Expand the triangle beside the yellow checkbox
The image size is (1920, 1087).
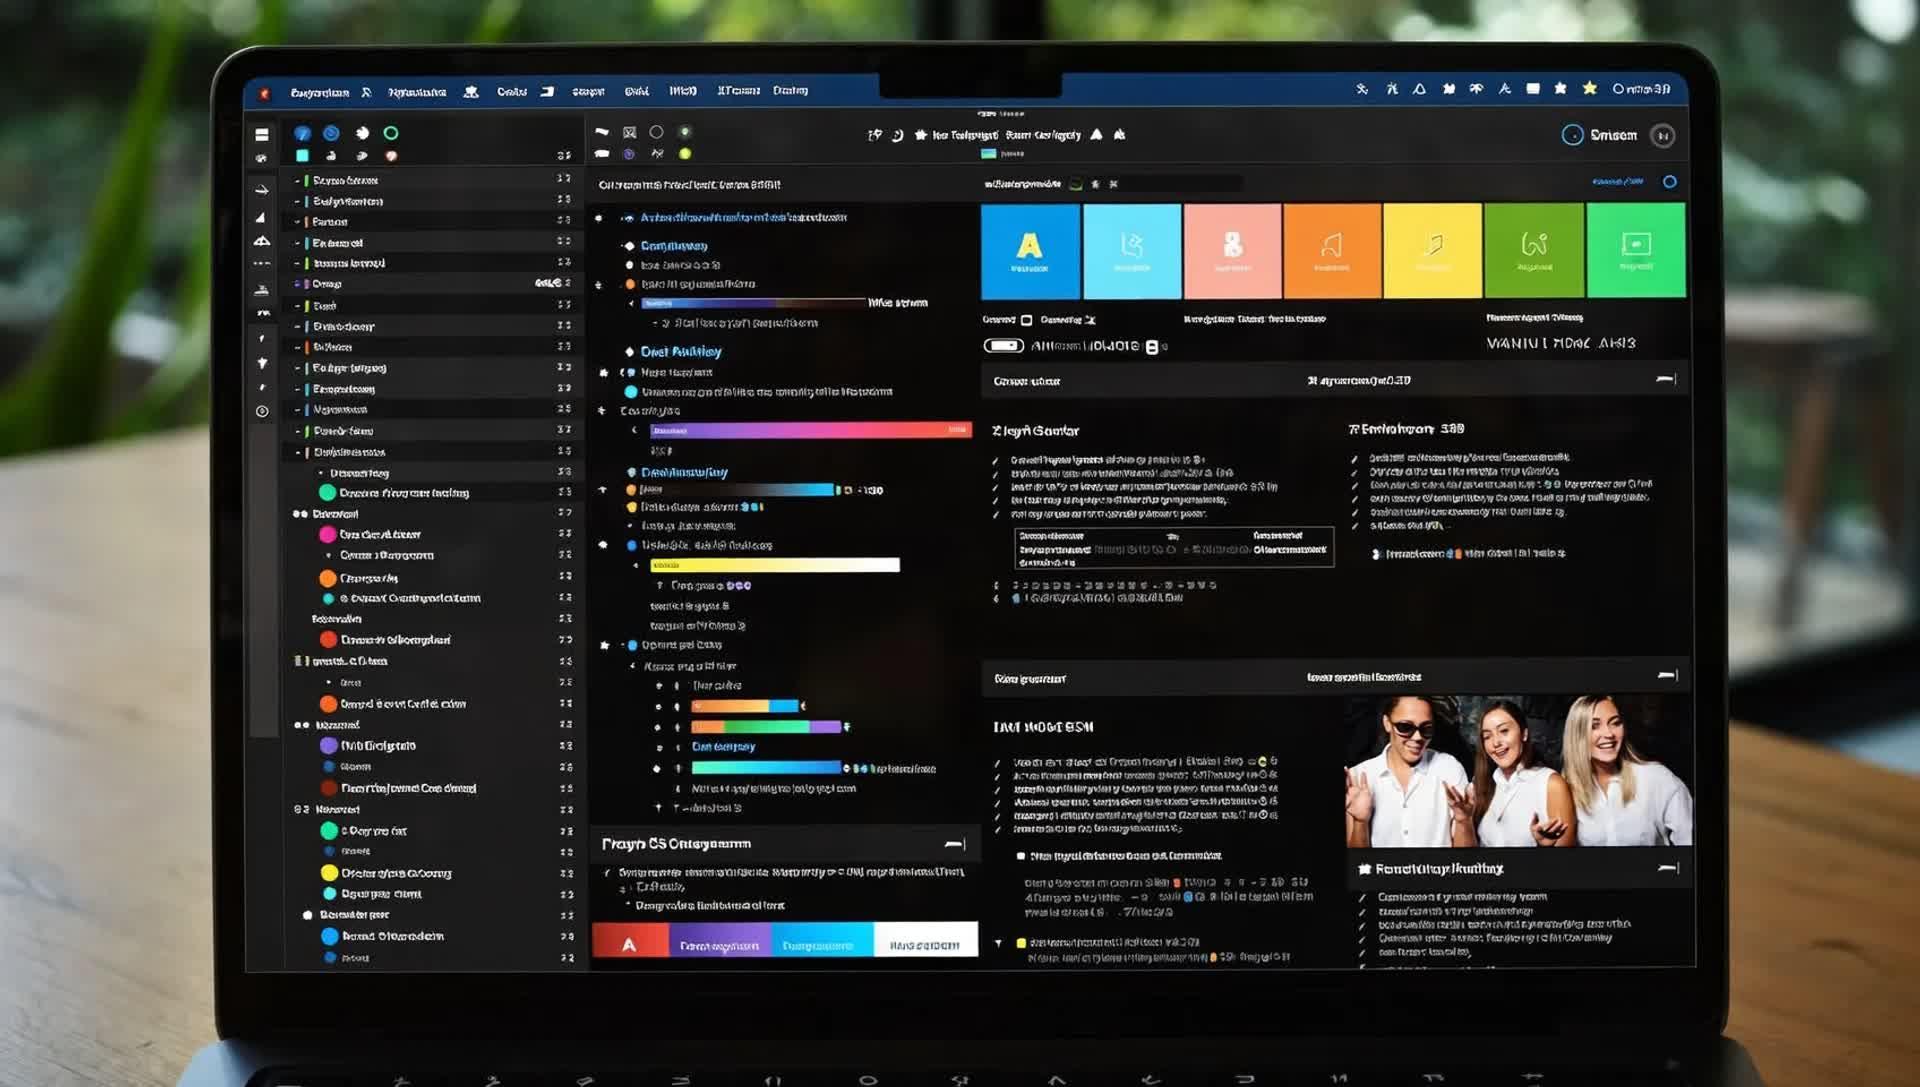[998, 943]
